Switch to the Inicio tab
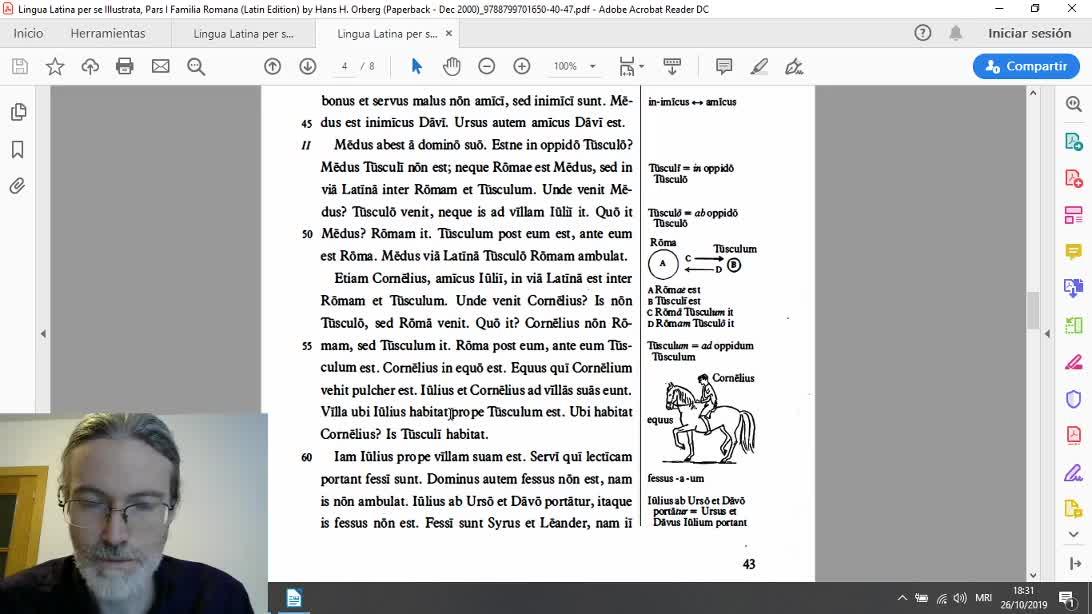 28,33
